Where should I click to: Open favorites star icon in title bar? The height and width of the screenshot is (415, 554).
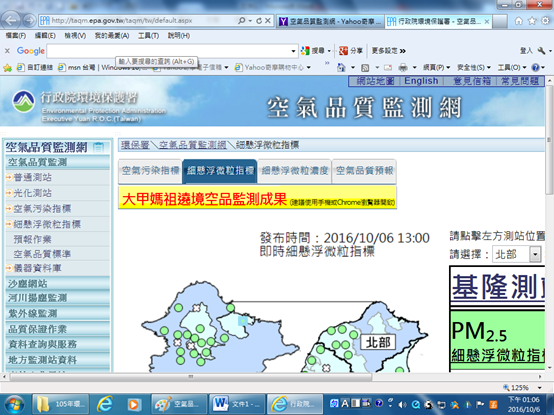coord(532,21)
